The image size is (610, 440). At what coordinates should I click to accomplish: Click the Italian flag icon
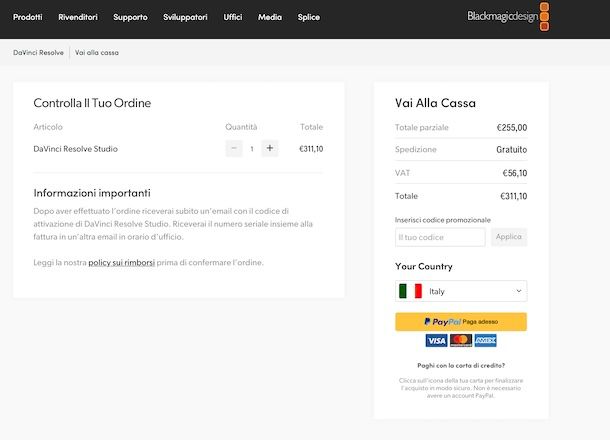410,291
